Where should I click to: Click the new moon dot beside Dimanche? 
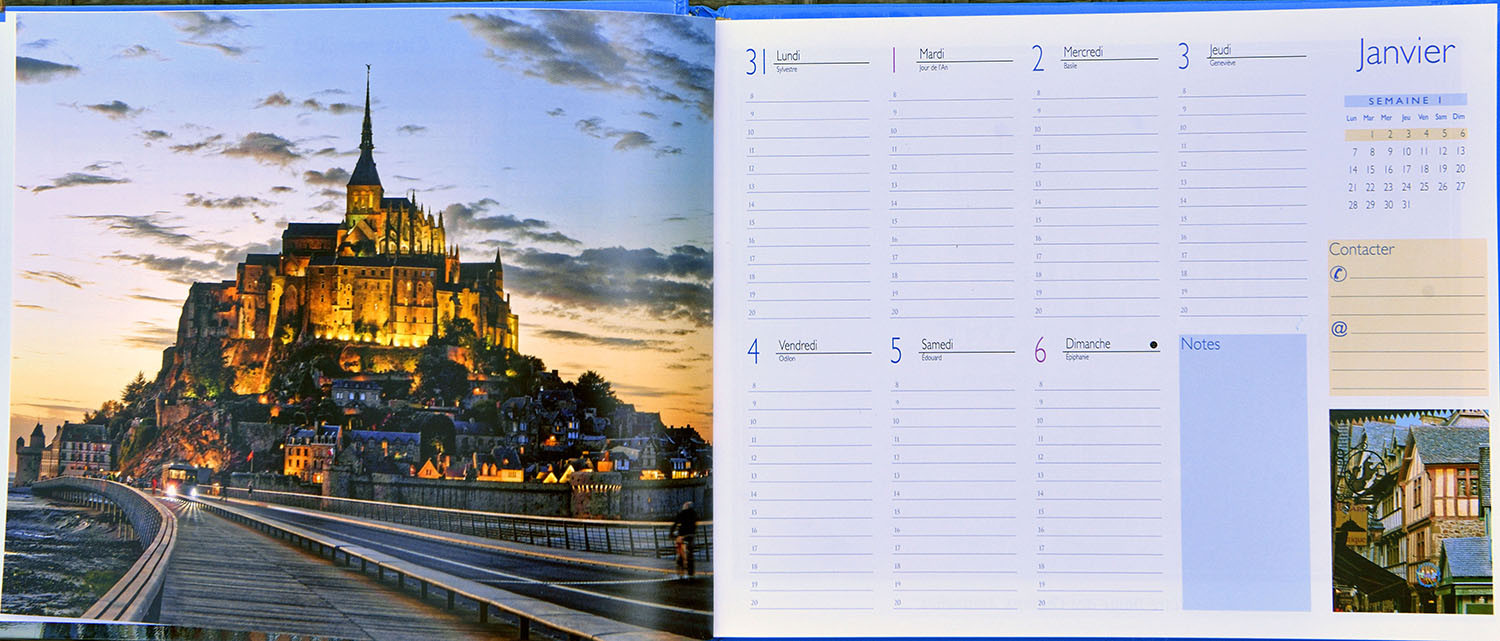click(1153, 345)
